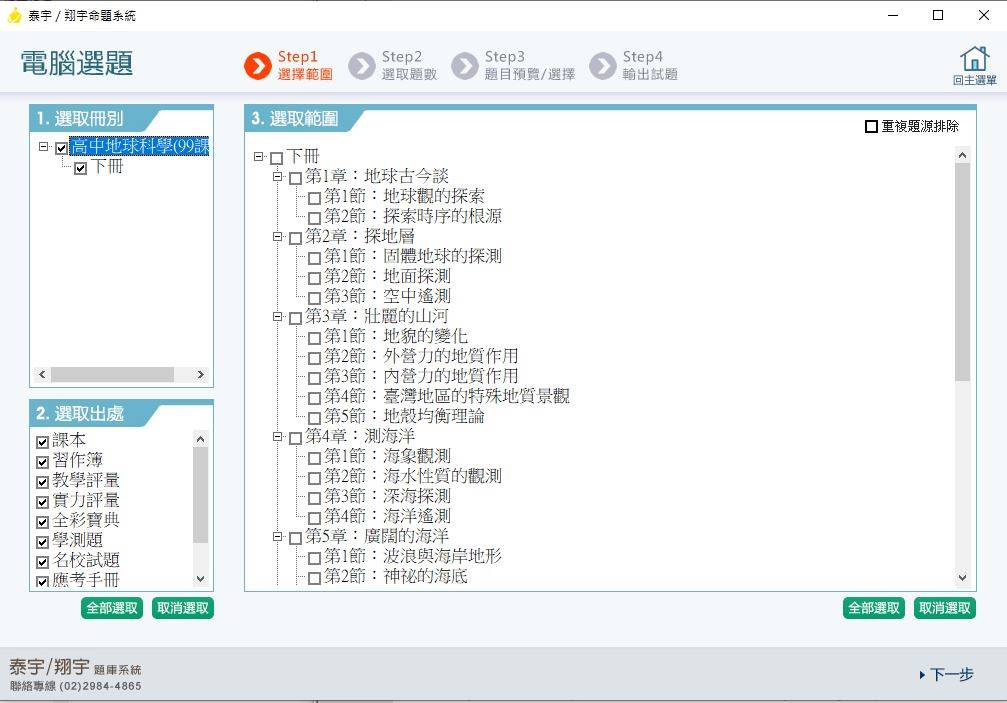1007x703 pixels.
Task: Click 選取冊別 horizontal scrollbar left arrow
Action: [x=42, y=374]
